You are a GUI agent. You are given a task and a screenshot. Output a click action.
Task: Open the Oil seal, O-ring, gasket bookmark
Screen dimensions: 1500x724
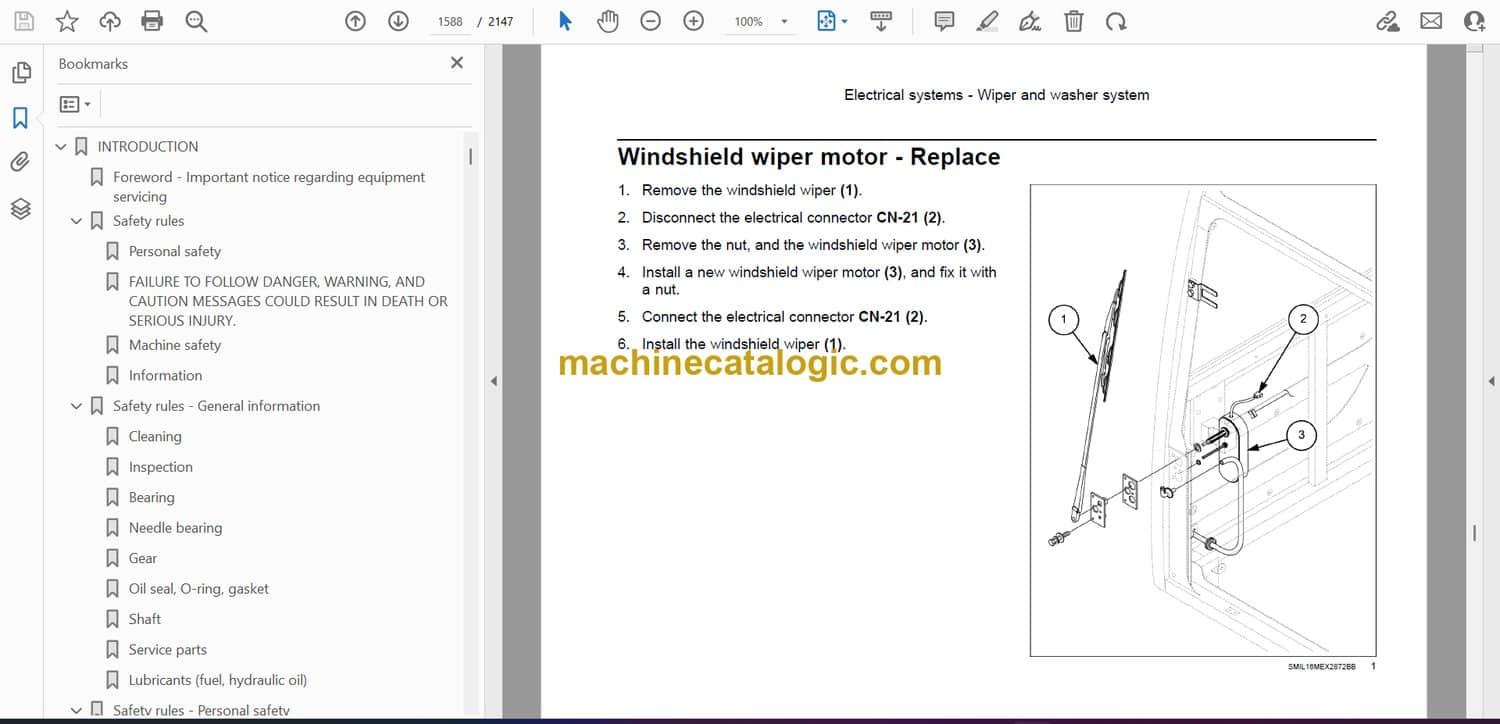coord(199,589)
